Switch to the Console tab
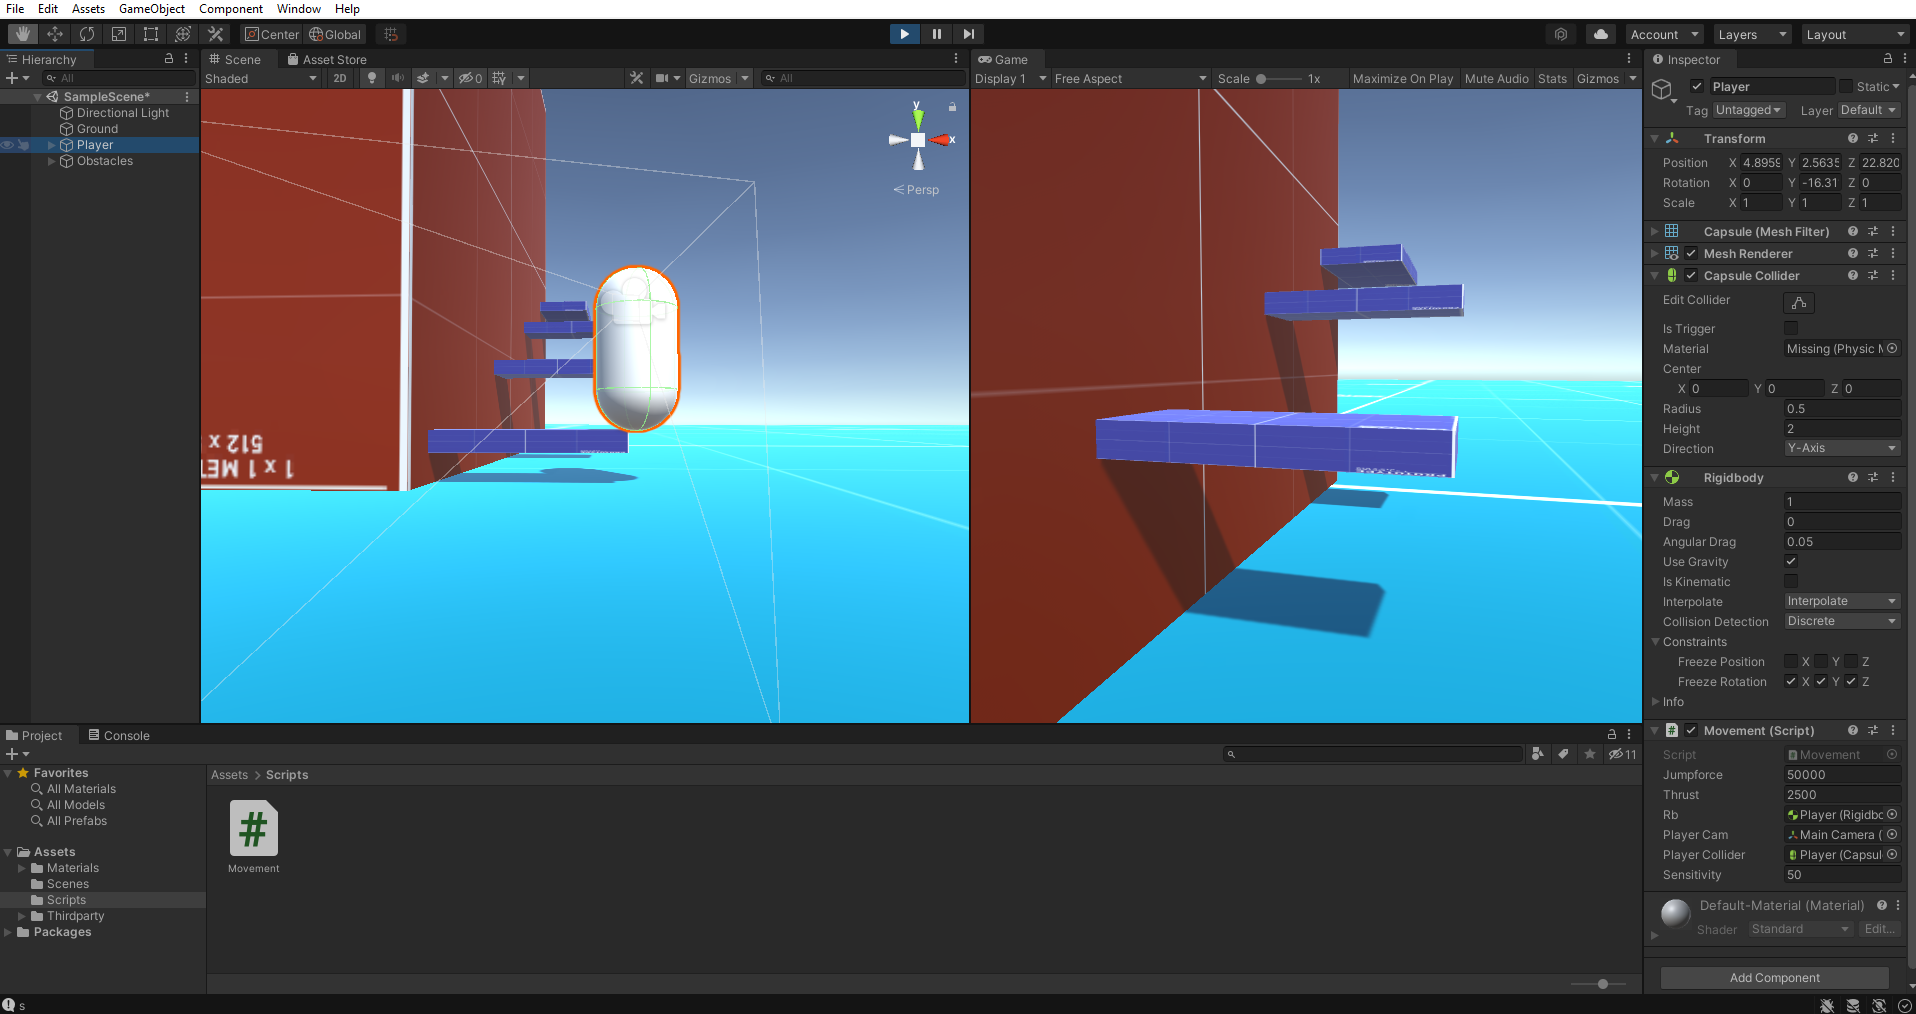 [x=119, y=735]
